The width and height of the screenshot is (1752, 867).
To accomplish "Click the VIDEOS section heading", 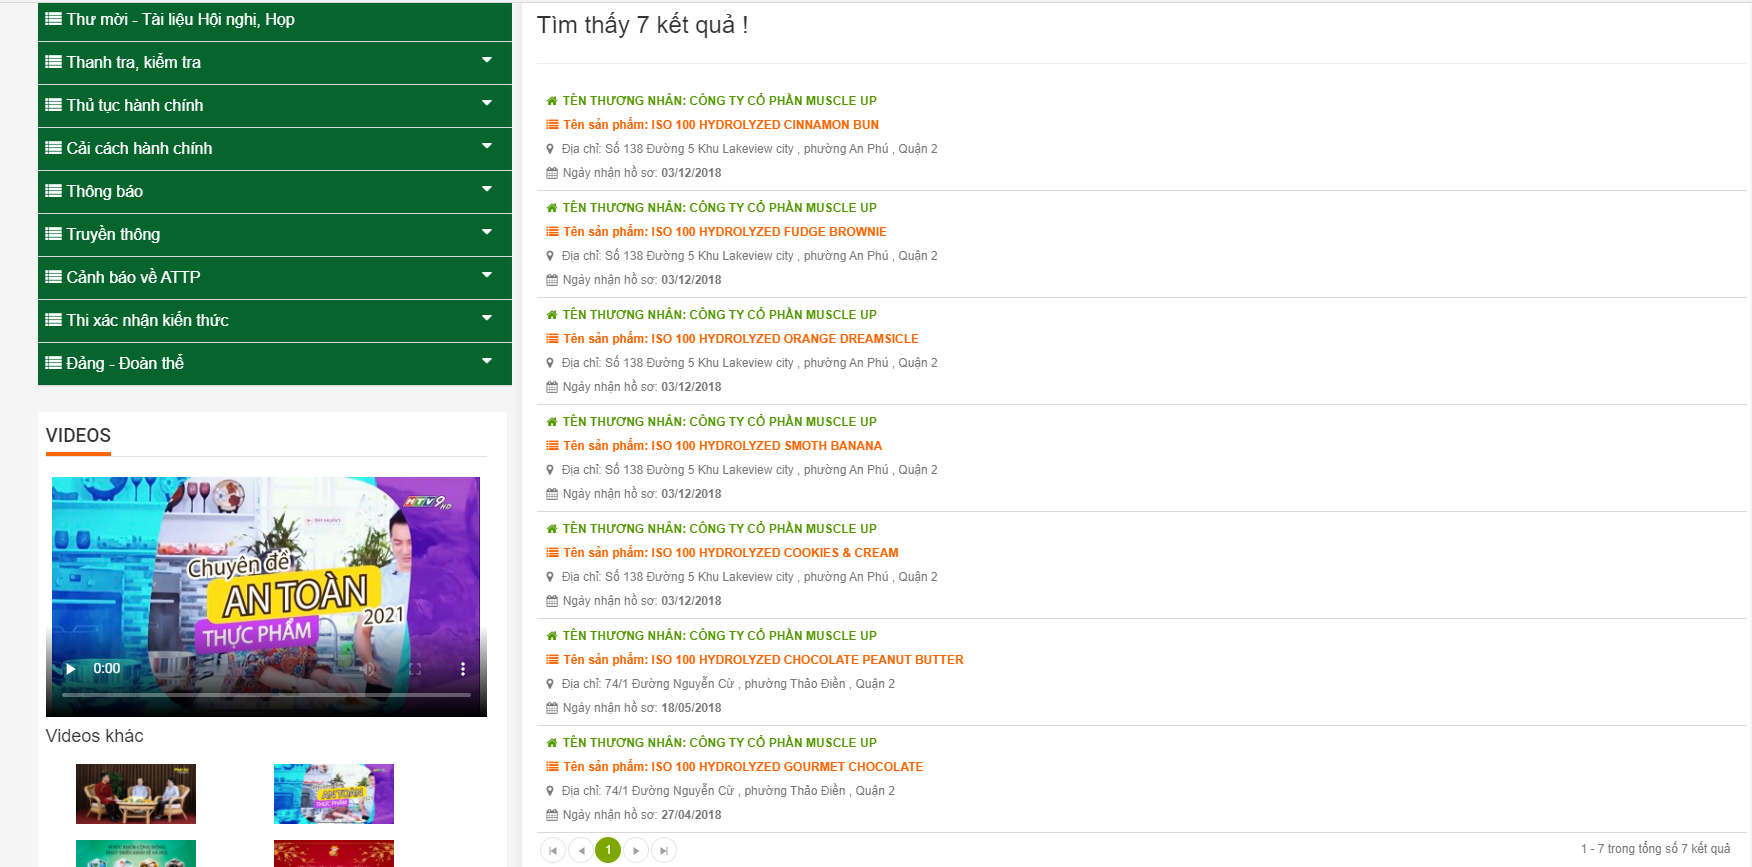I will click(x=78, y=436).
